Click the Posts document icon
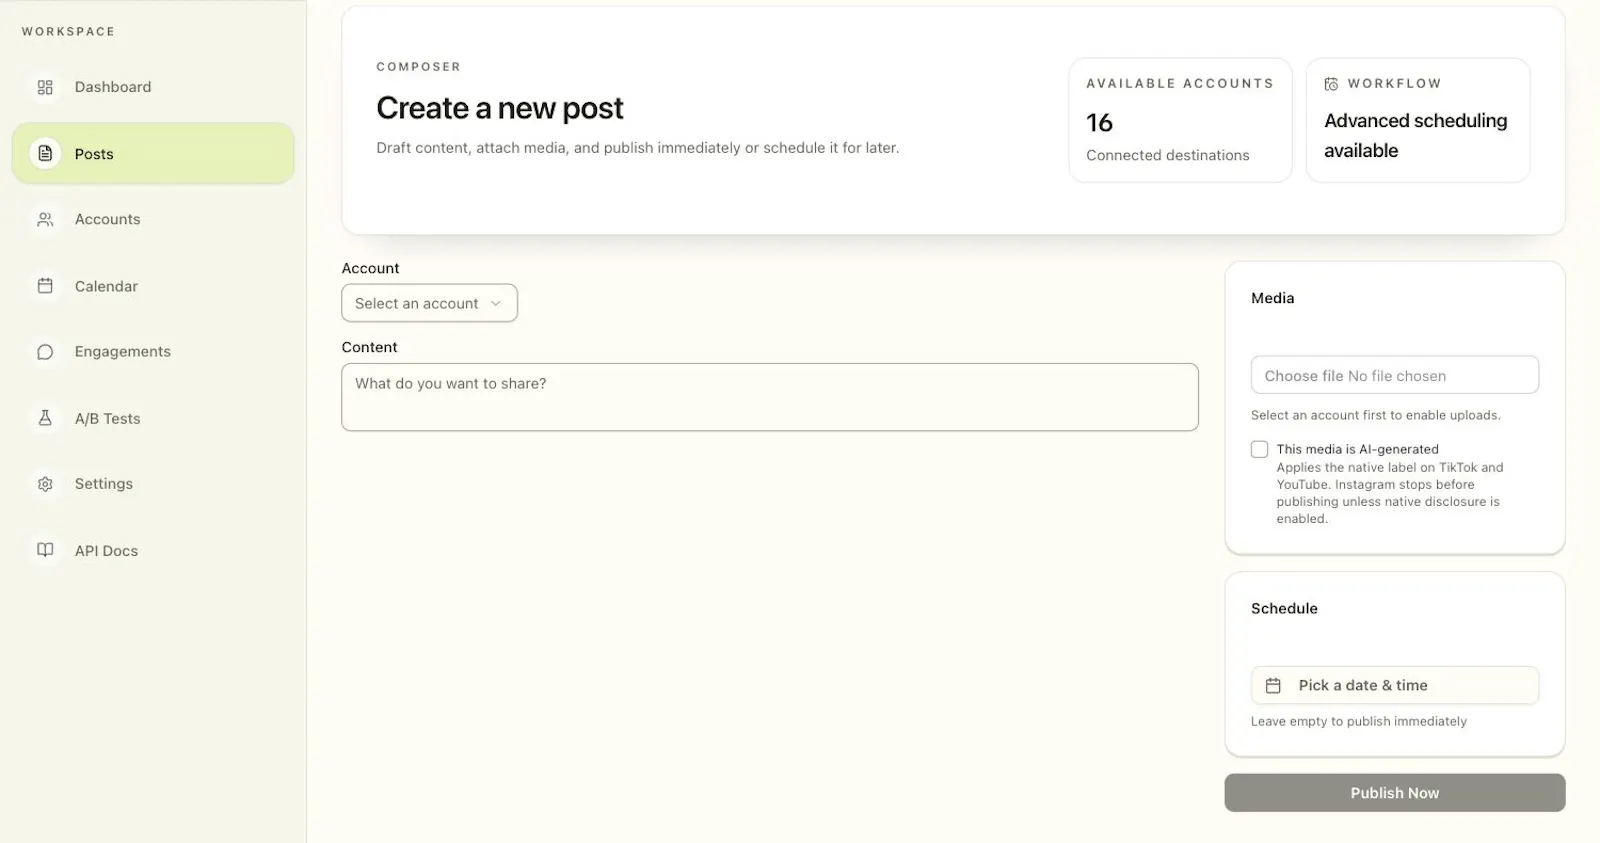Viewport: 1600px width, 843px height. click(x=45, y=153)
